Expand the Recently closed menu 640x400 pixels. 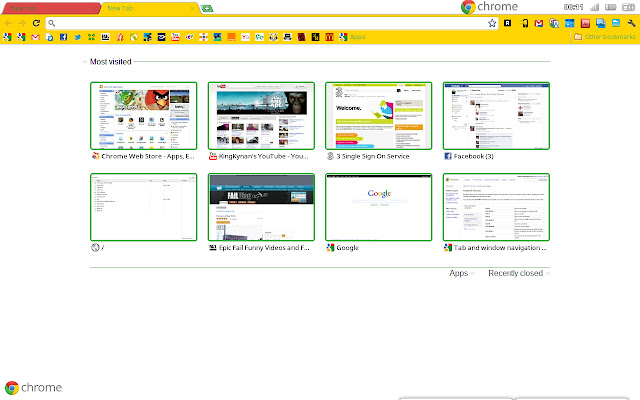tap(519, 273)
